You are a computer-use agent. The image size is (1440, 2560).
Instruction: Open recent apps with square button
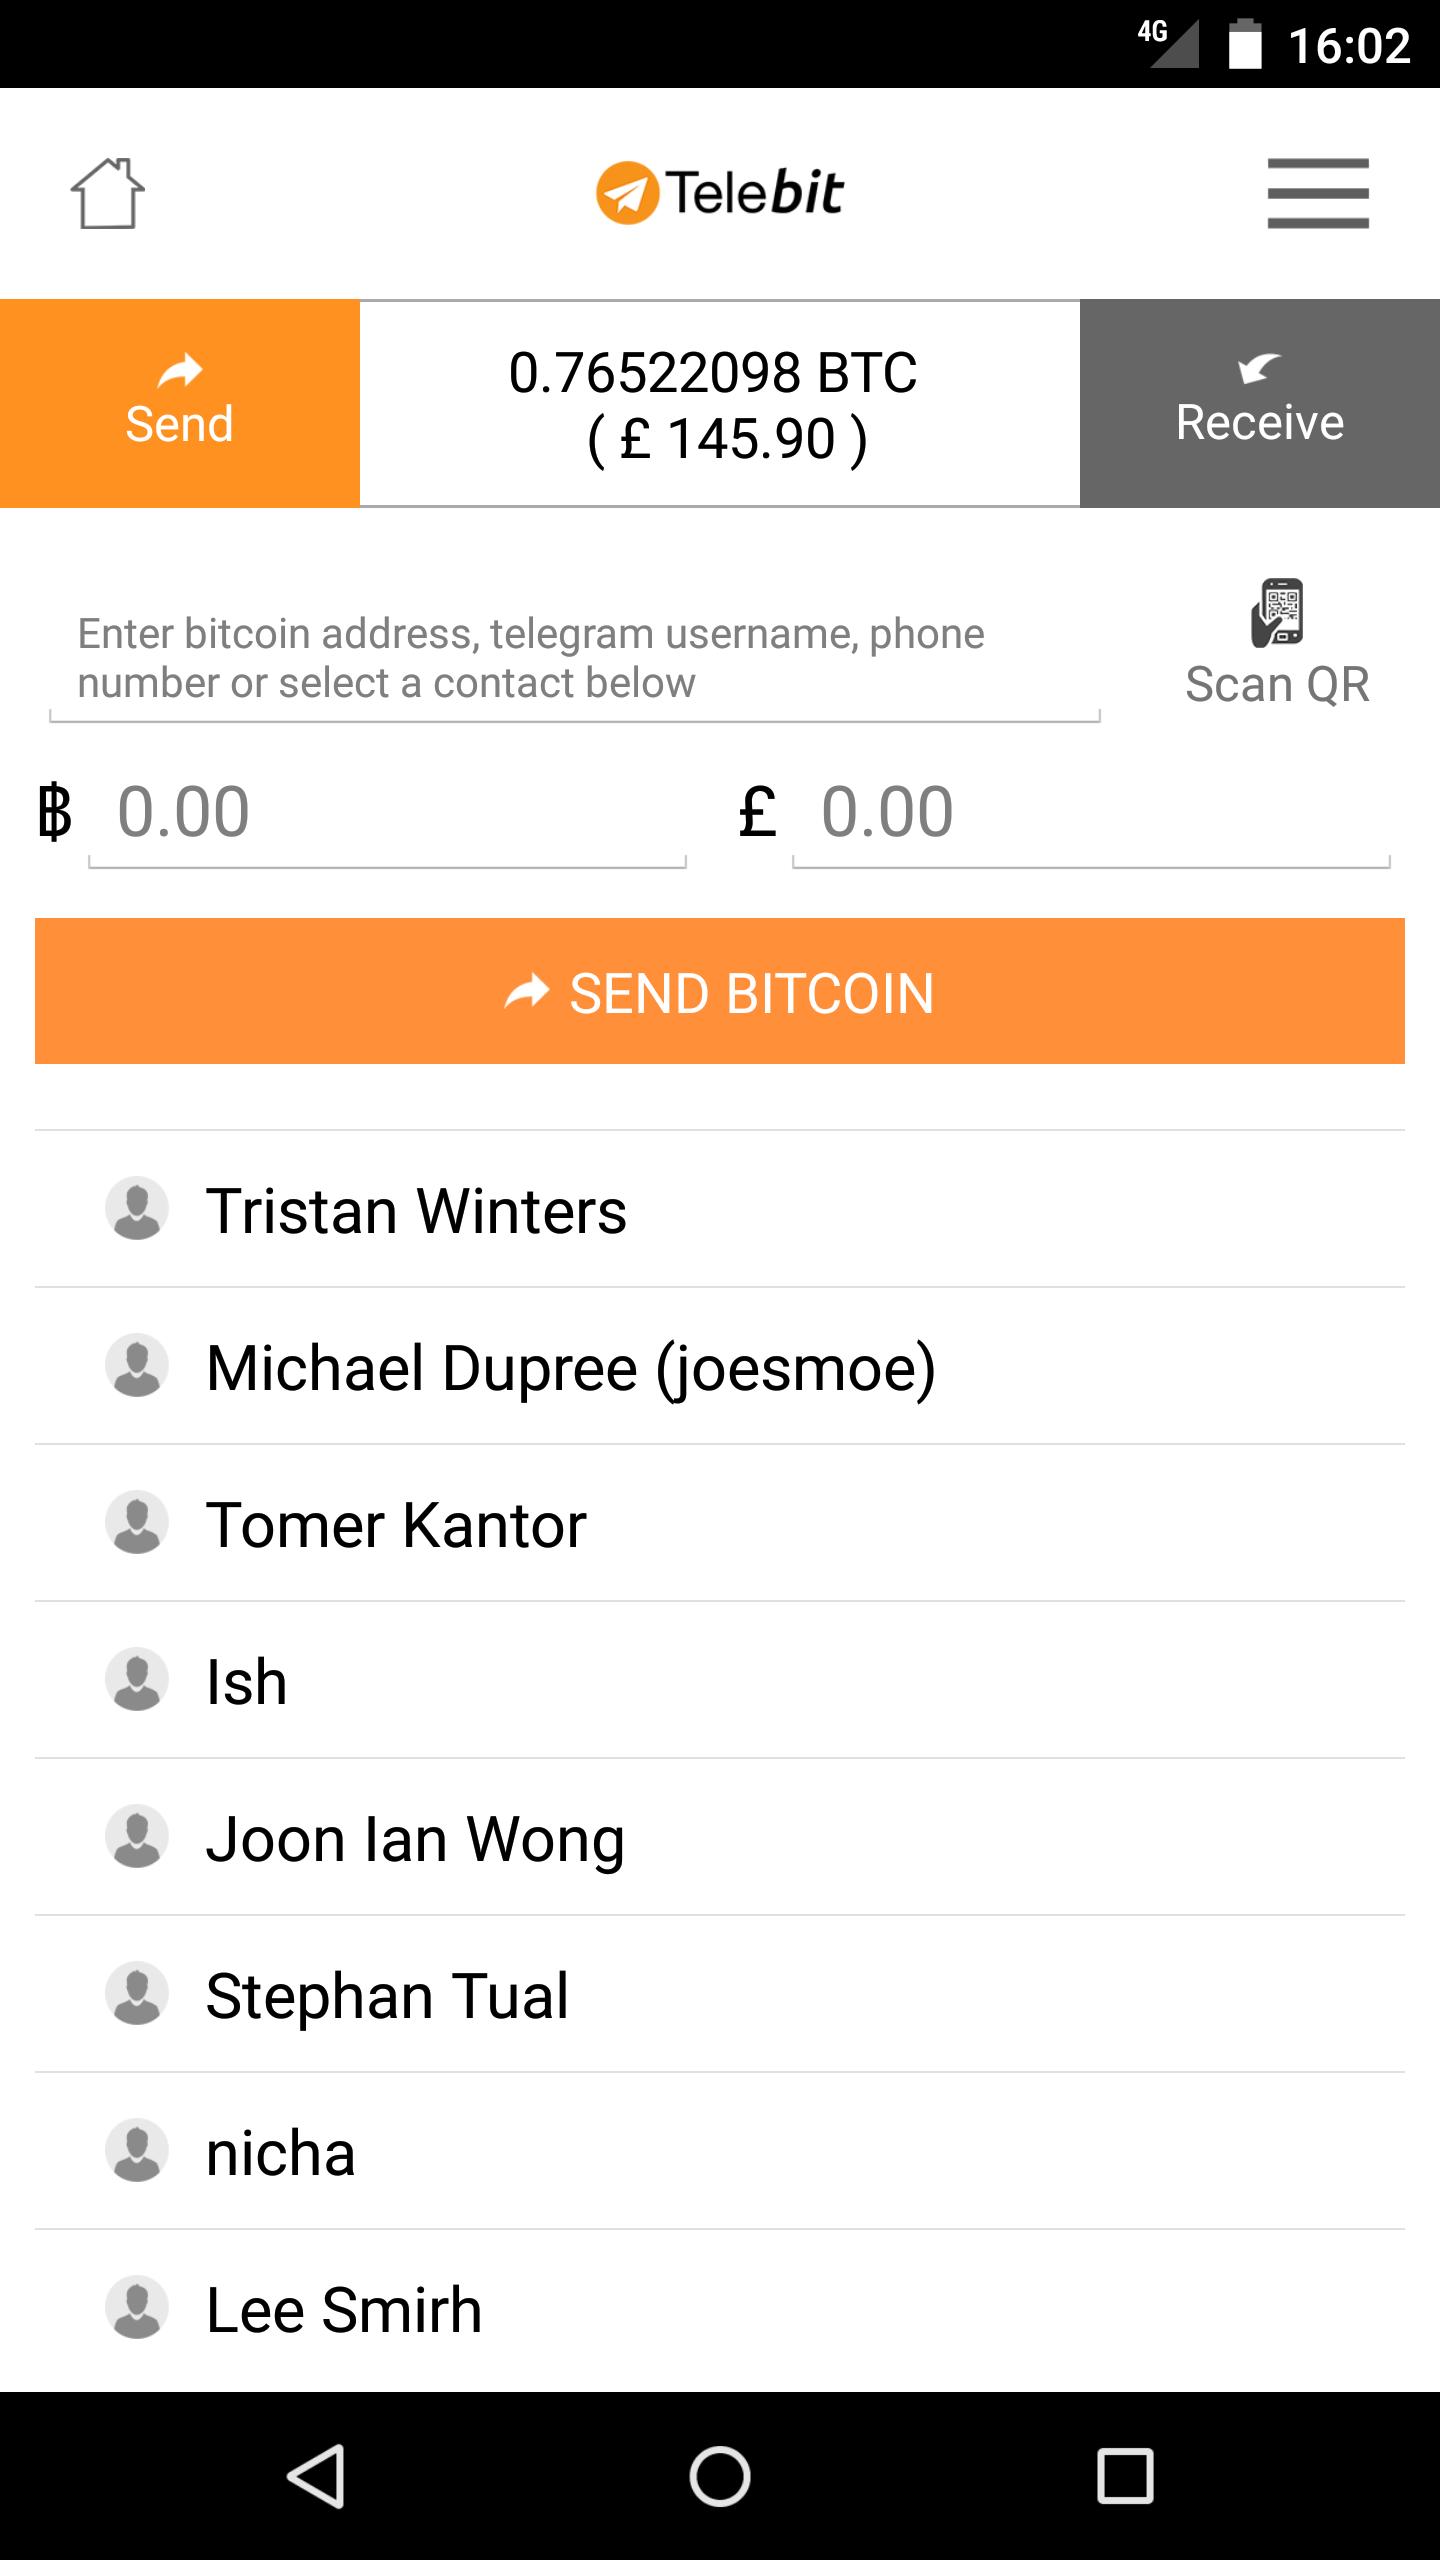point(1125,2476)
